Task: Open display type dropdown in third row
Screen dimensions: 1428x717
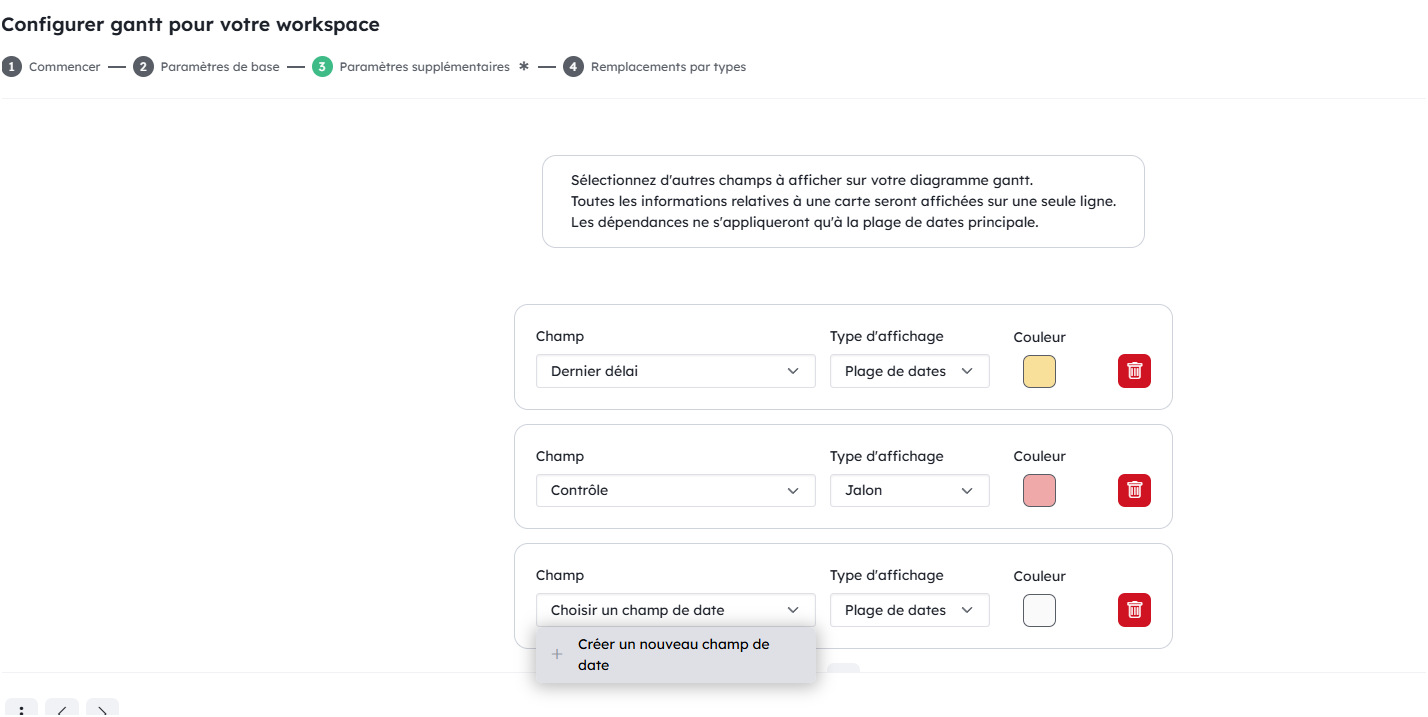Action: pyautogui.click(x=909, y=610)
